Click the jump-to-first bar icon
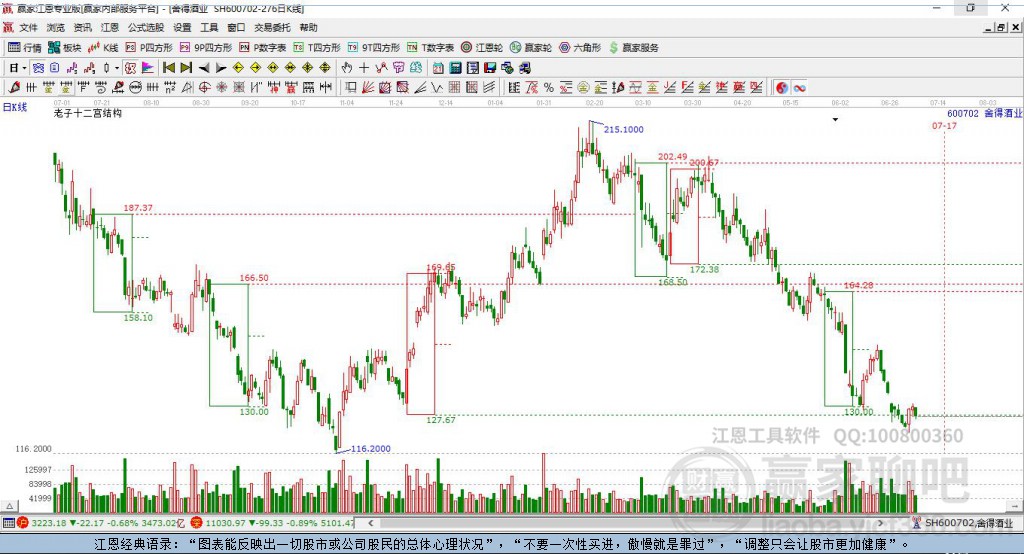 click(168, 68)
